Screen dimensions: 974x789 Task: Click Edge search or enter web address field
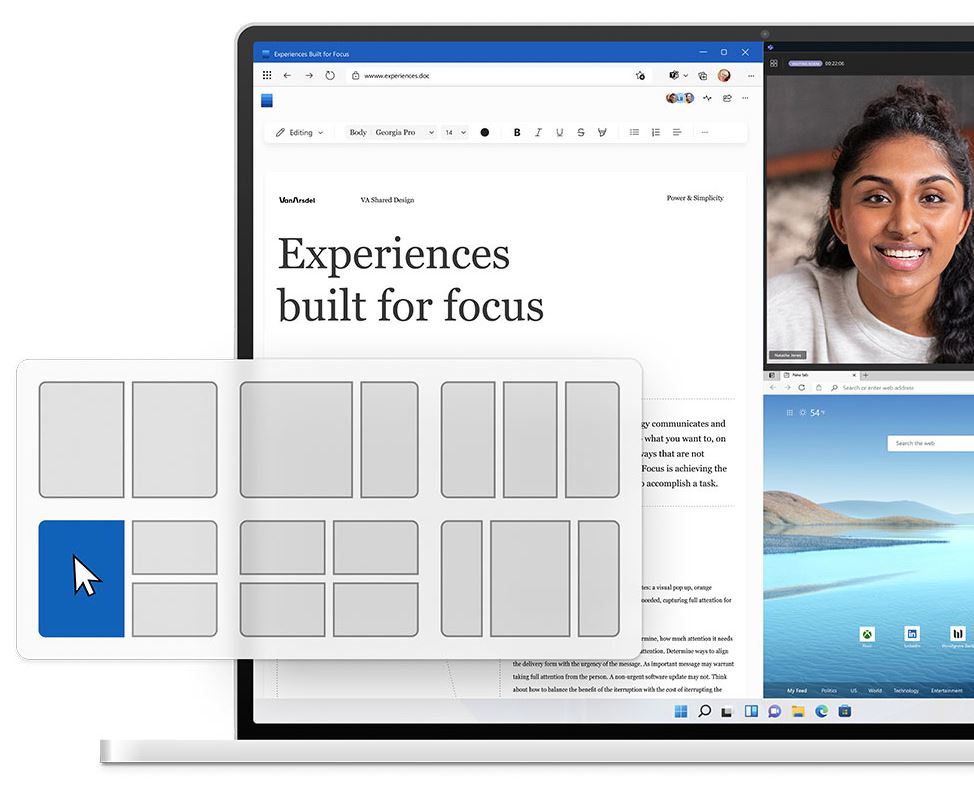pyautogui.click(x=901, y=388)
